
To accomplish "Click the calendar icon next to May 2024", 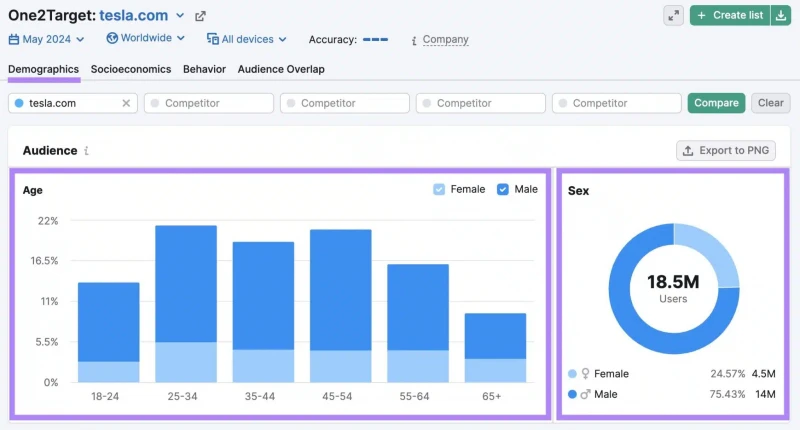I will tap(14, 39).
